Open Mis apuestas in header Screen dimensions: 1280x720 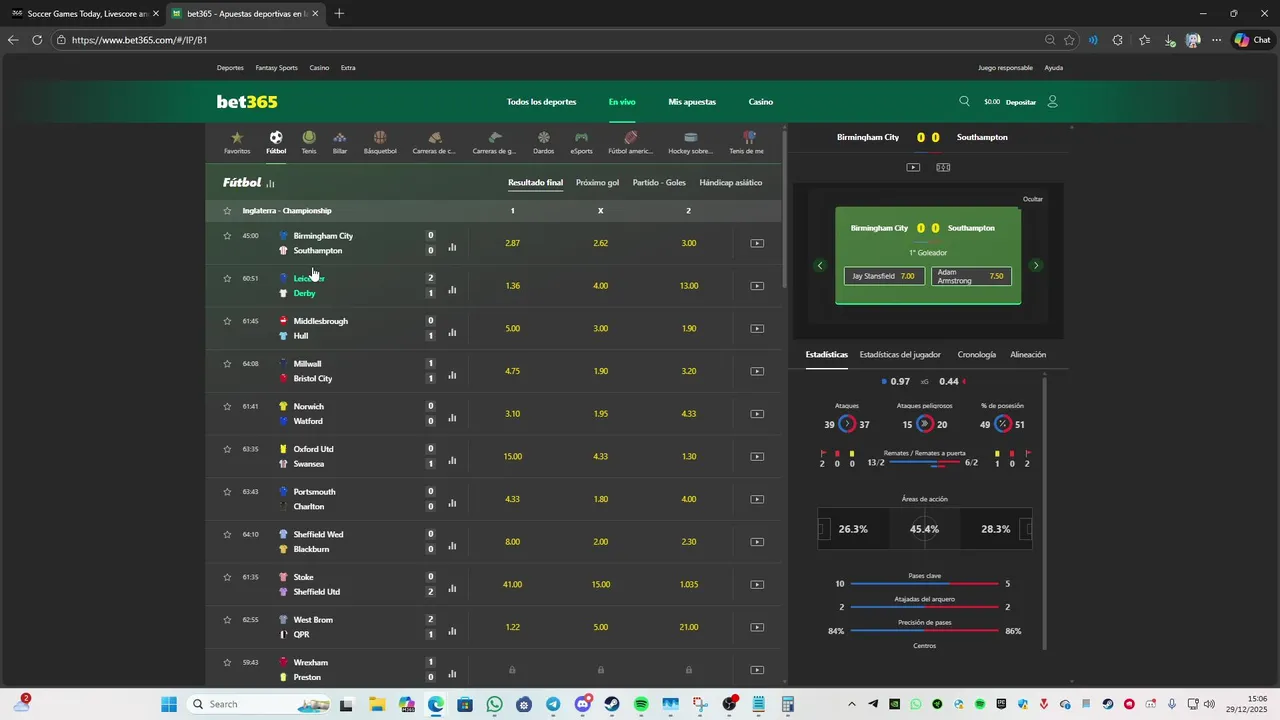click(x=692, y=102)
